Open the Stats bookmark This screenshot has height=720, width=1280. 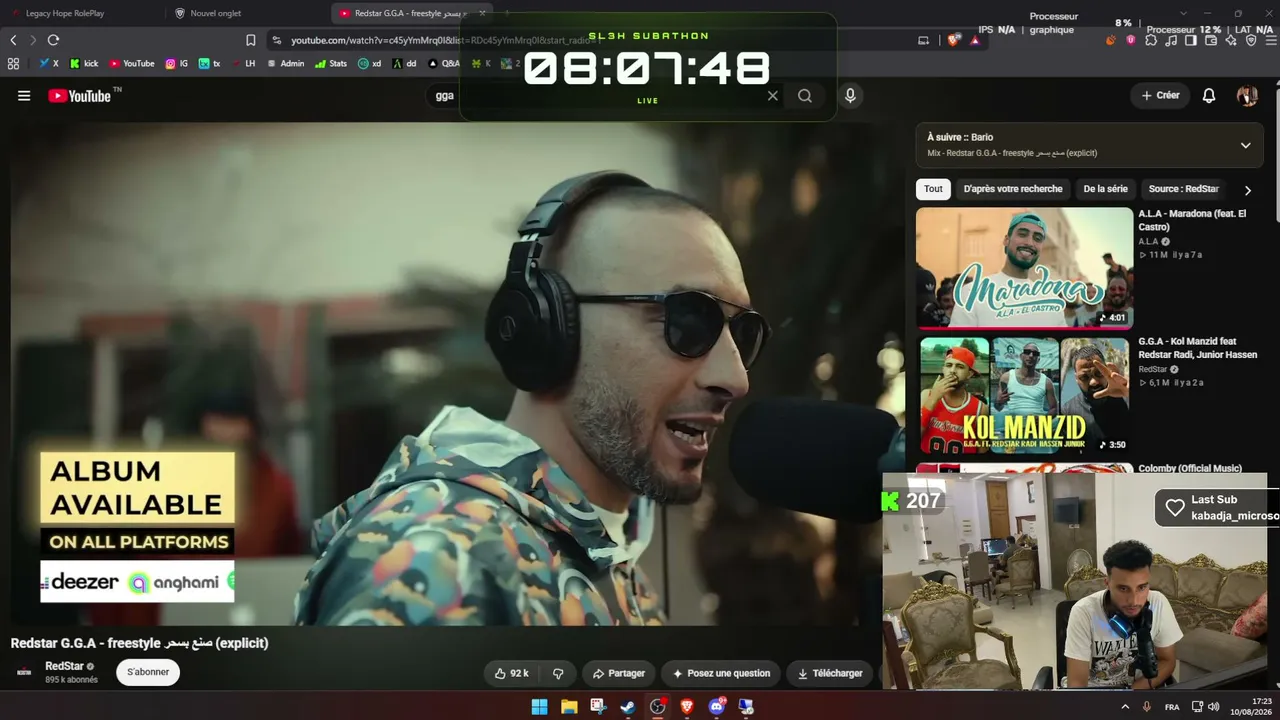point(331,63)
